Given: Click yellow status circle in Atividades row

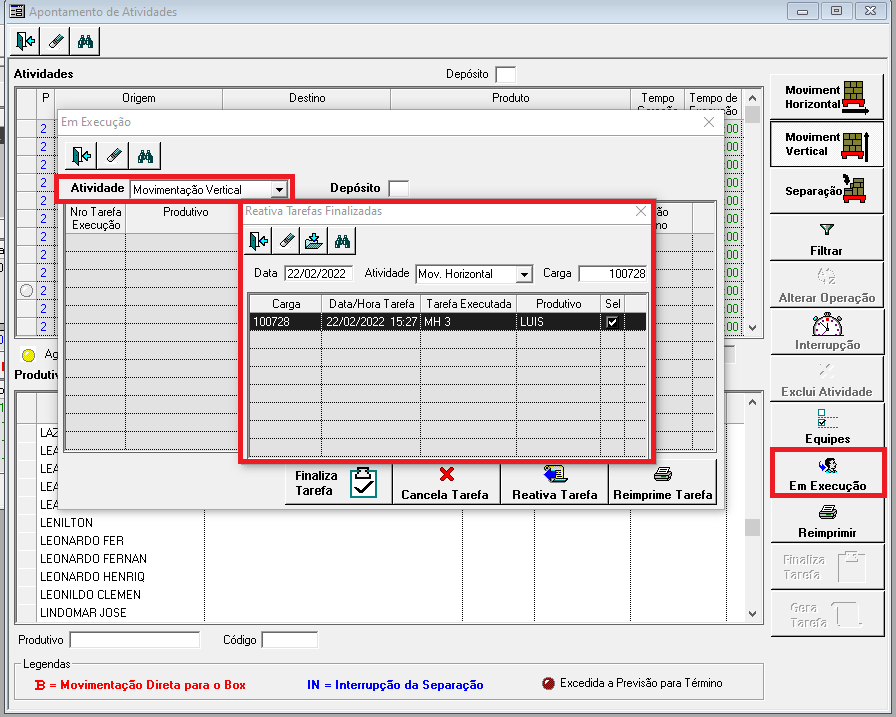Looking at the screenshot, I should (26, 290).
